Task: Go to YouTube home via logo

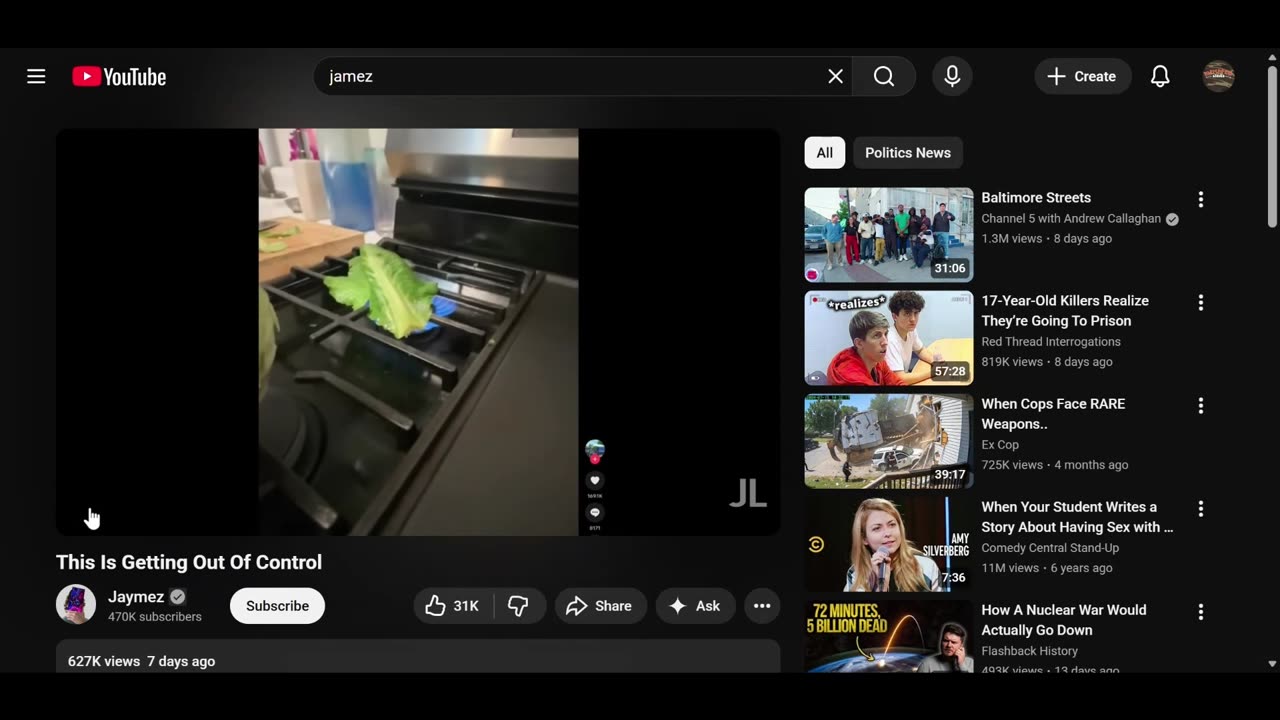Action: (119, 76)
